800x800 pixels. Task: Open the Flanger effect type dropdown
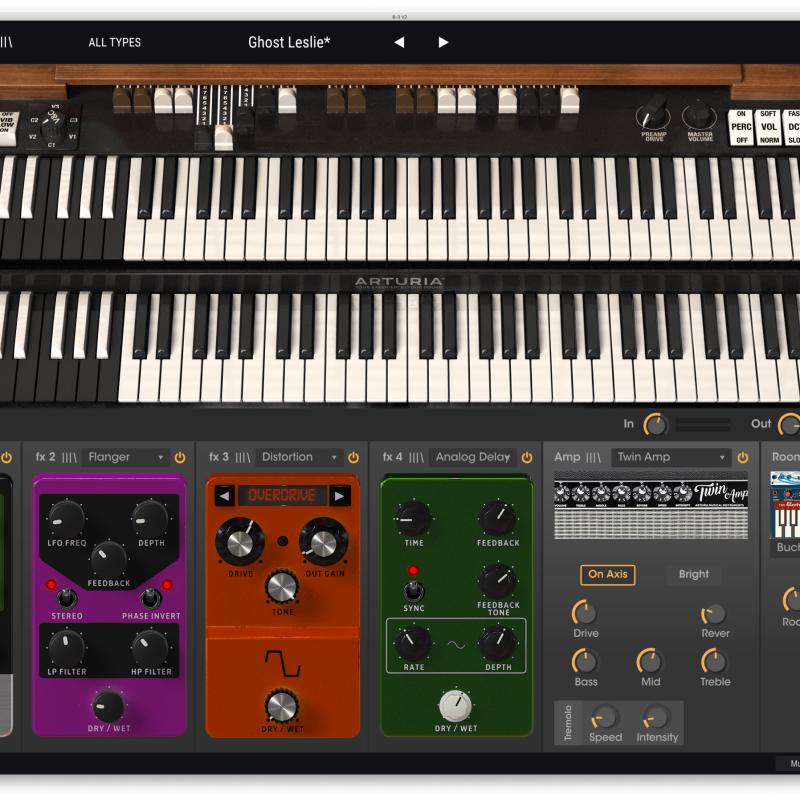pyautogui.click(x=126, y=457)
